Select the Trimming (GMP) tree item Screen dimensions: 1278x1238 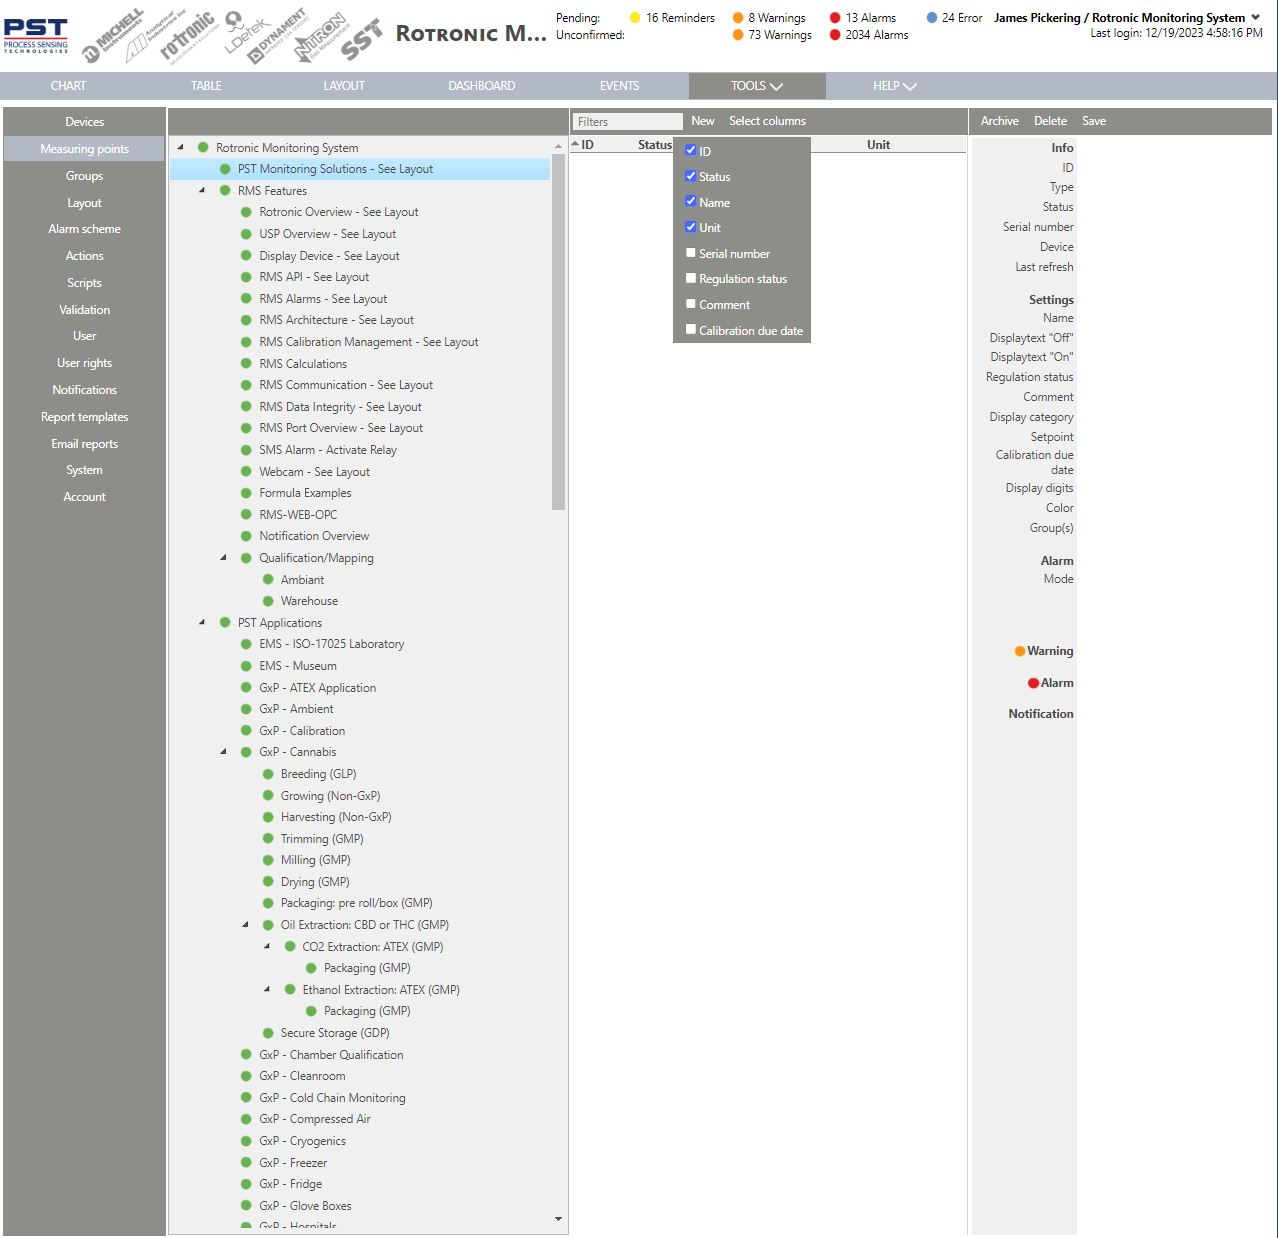322,839
